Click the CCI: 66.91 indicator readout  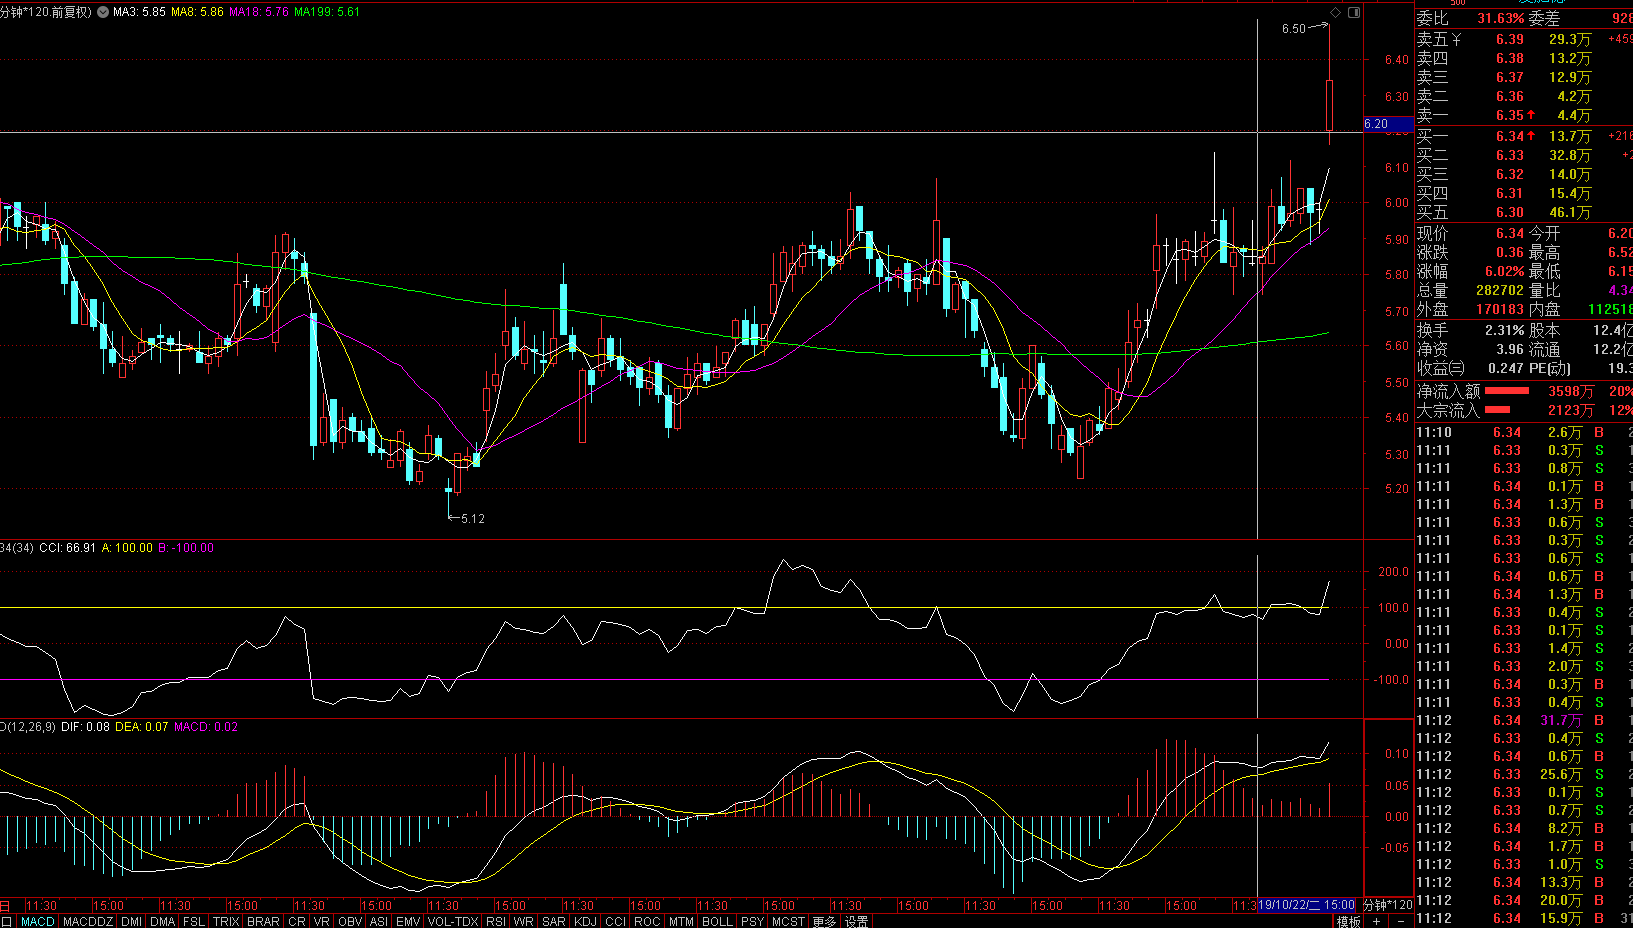(68, 548)
